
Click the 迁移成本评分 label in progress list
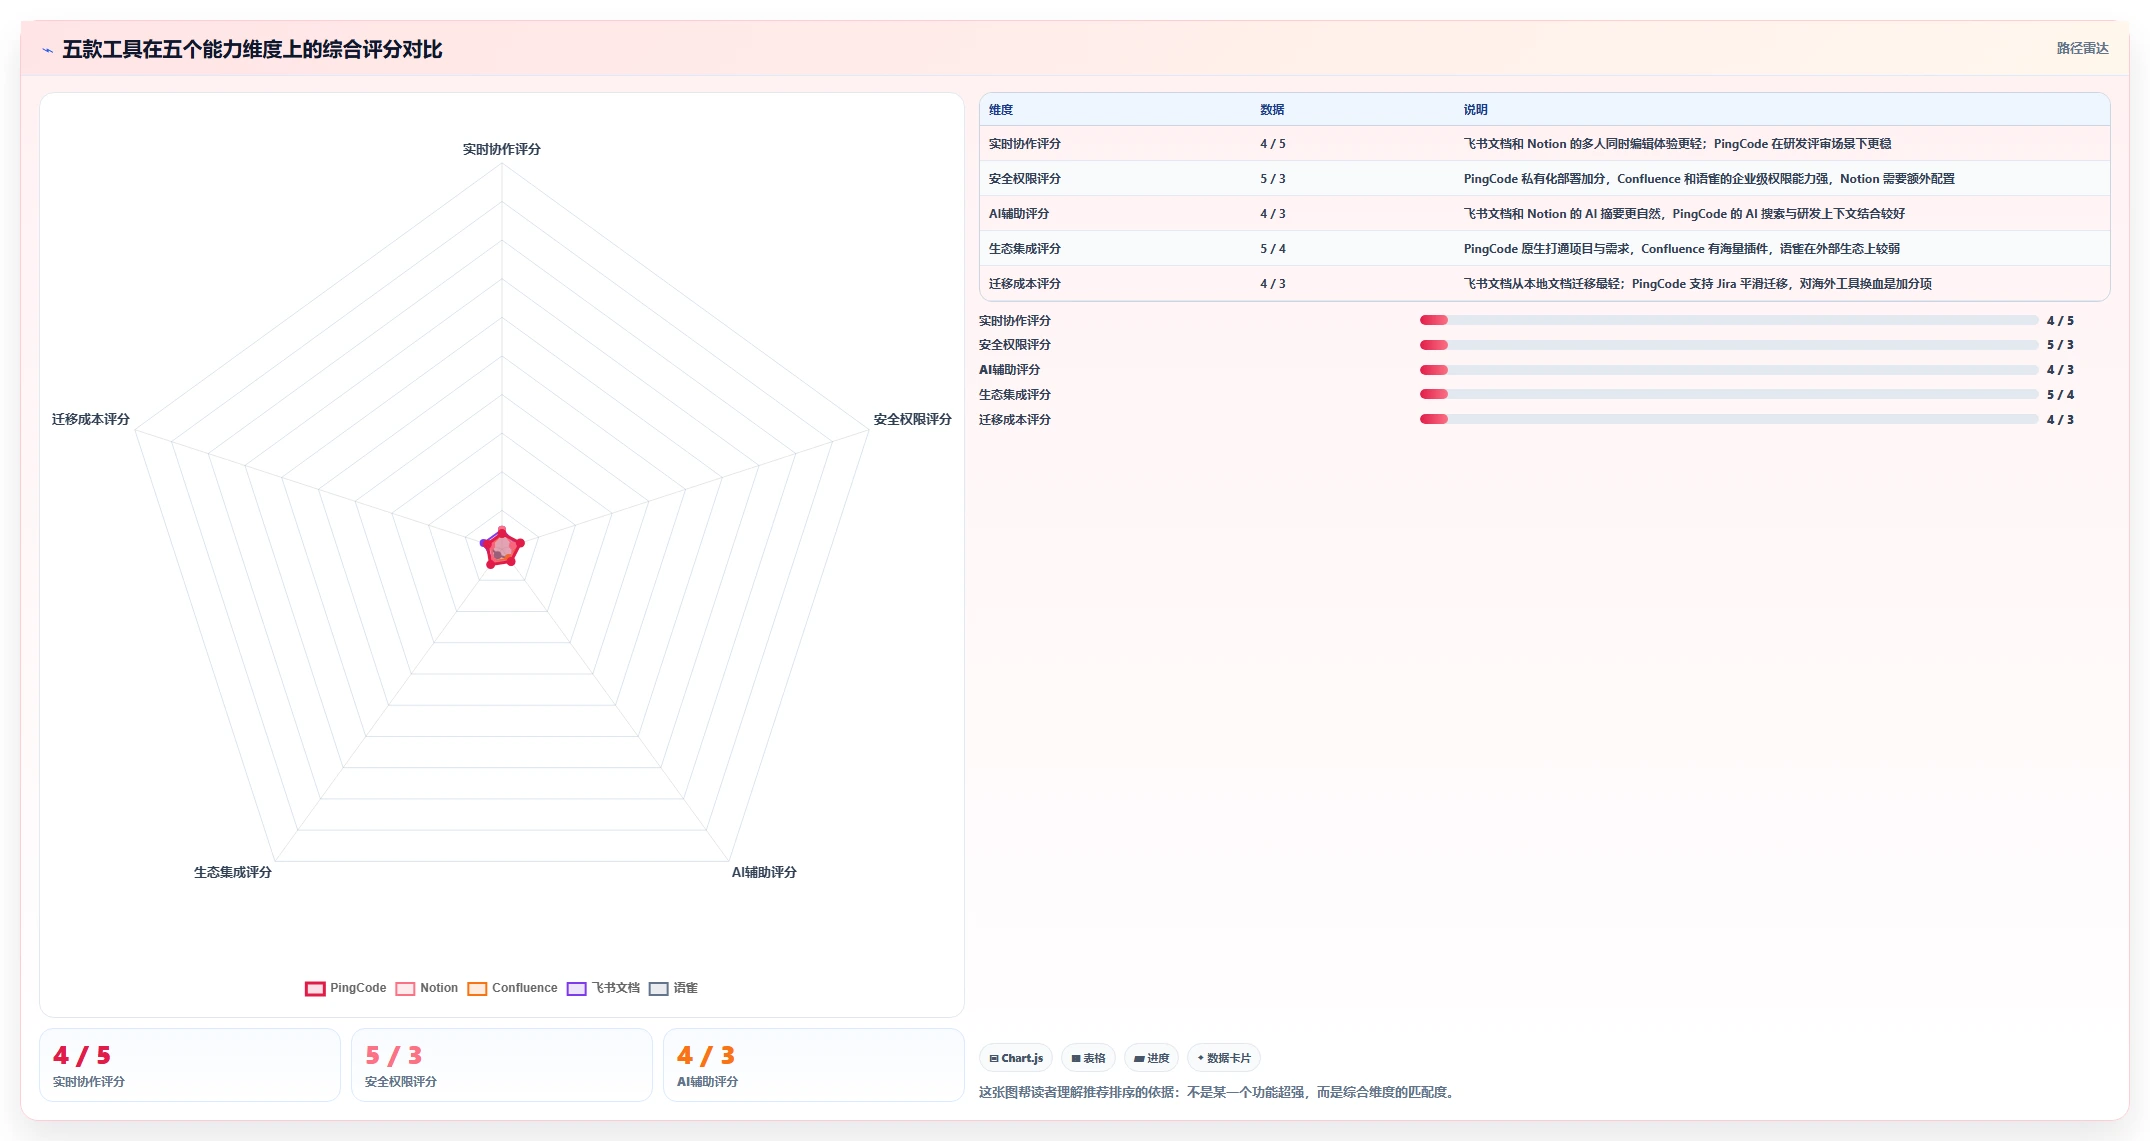1015,420
